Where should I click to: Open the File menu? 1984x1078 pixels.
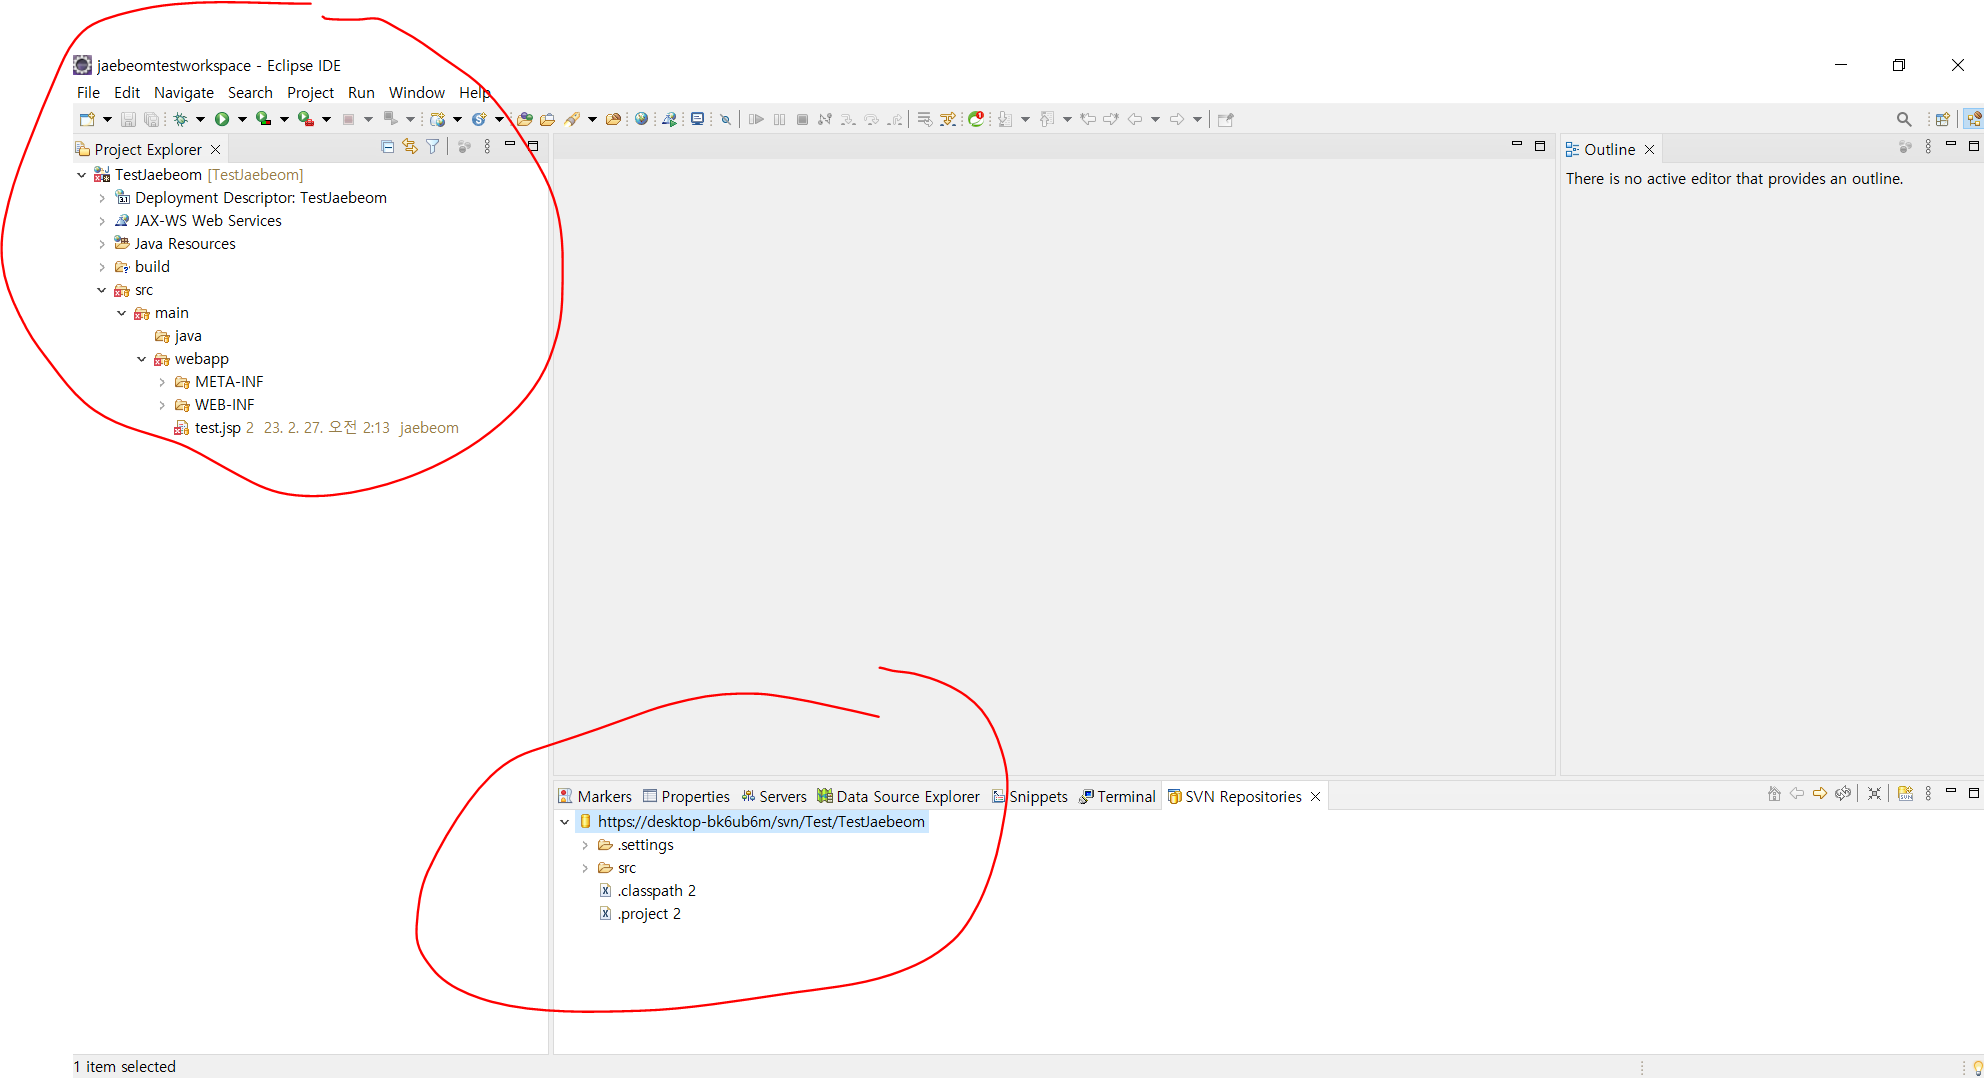point(88,93)
